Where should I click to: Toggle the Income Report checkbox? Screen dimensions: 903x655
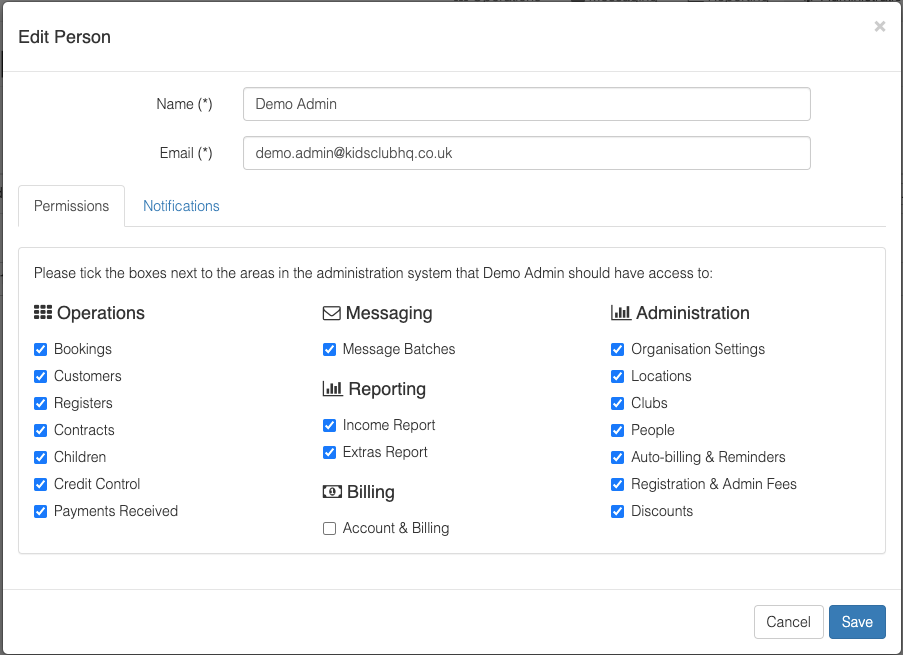(329, 425)
